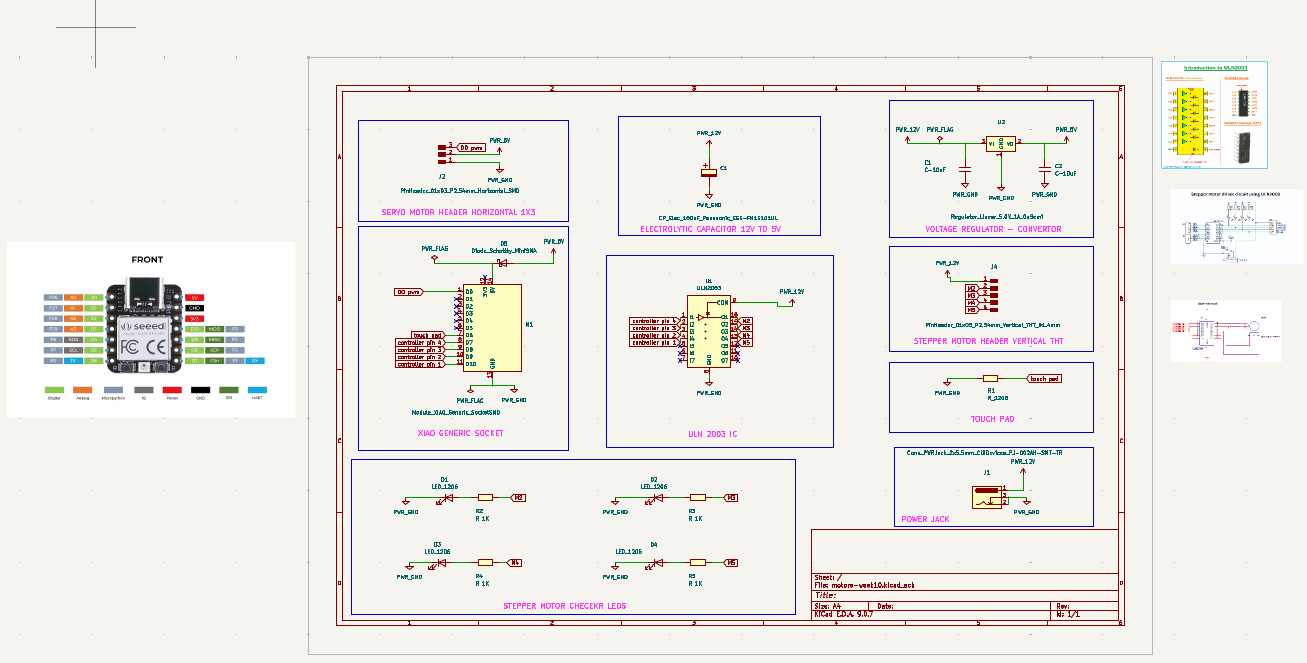Click 'SERVO MOTOR HEADER HORIZONTAL 1X3' text
Screen dimensions: 1307x663
tap(459, 213)
